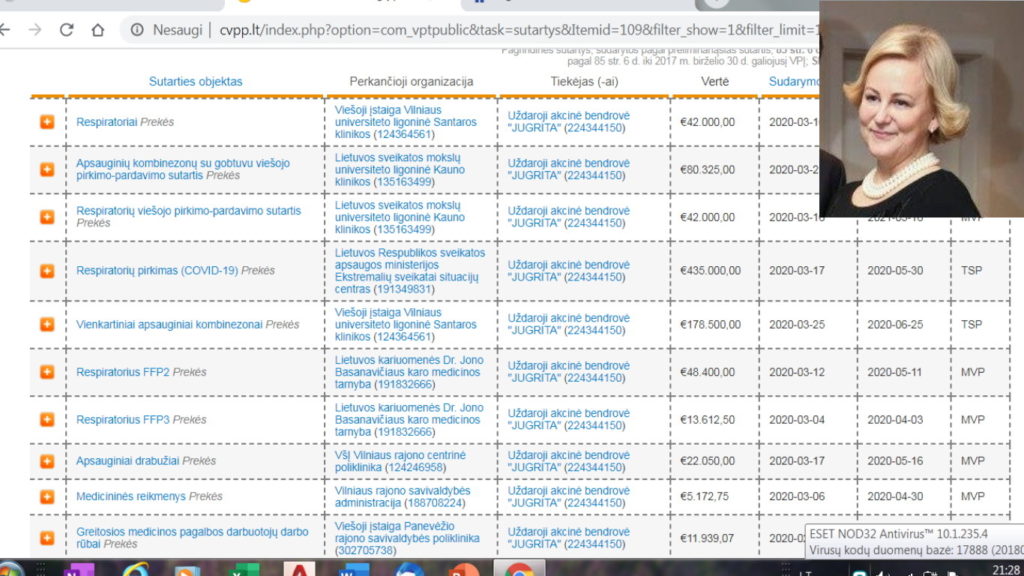Expand the Medicininės reikmenys row plus icon
1024x576 pixels.
tap(47, 496)
